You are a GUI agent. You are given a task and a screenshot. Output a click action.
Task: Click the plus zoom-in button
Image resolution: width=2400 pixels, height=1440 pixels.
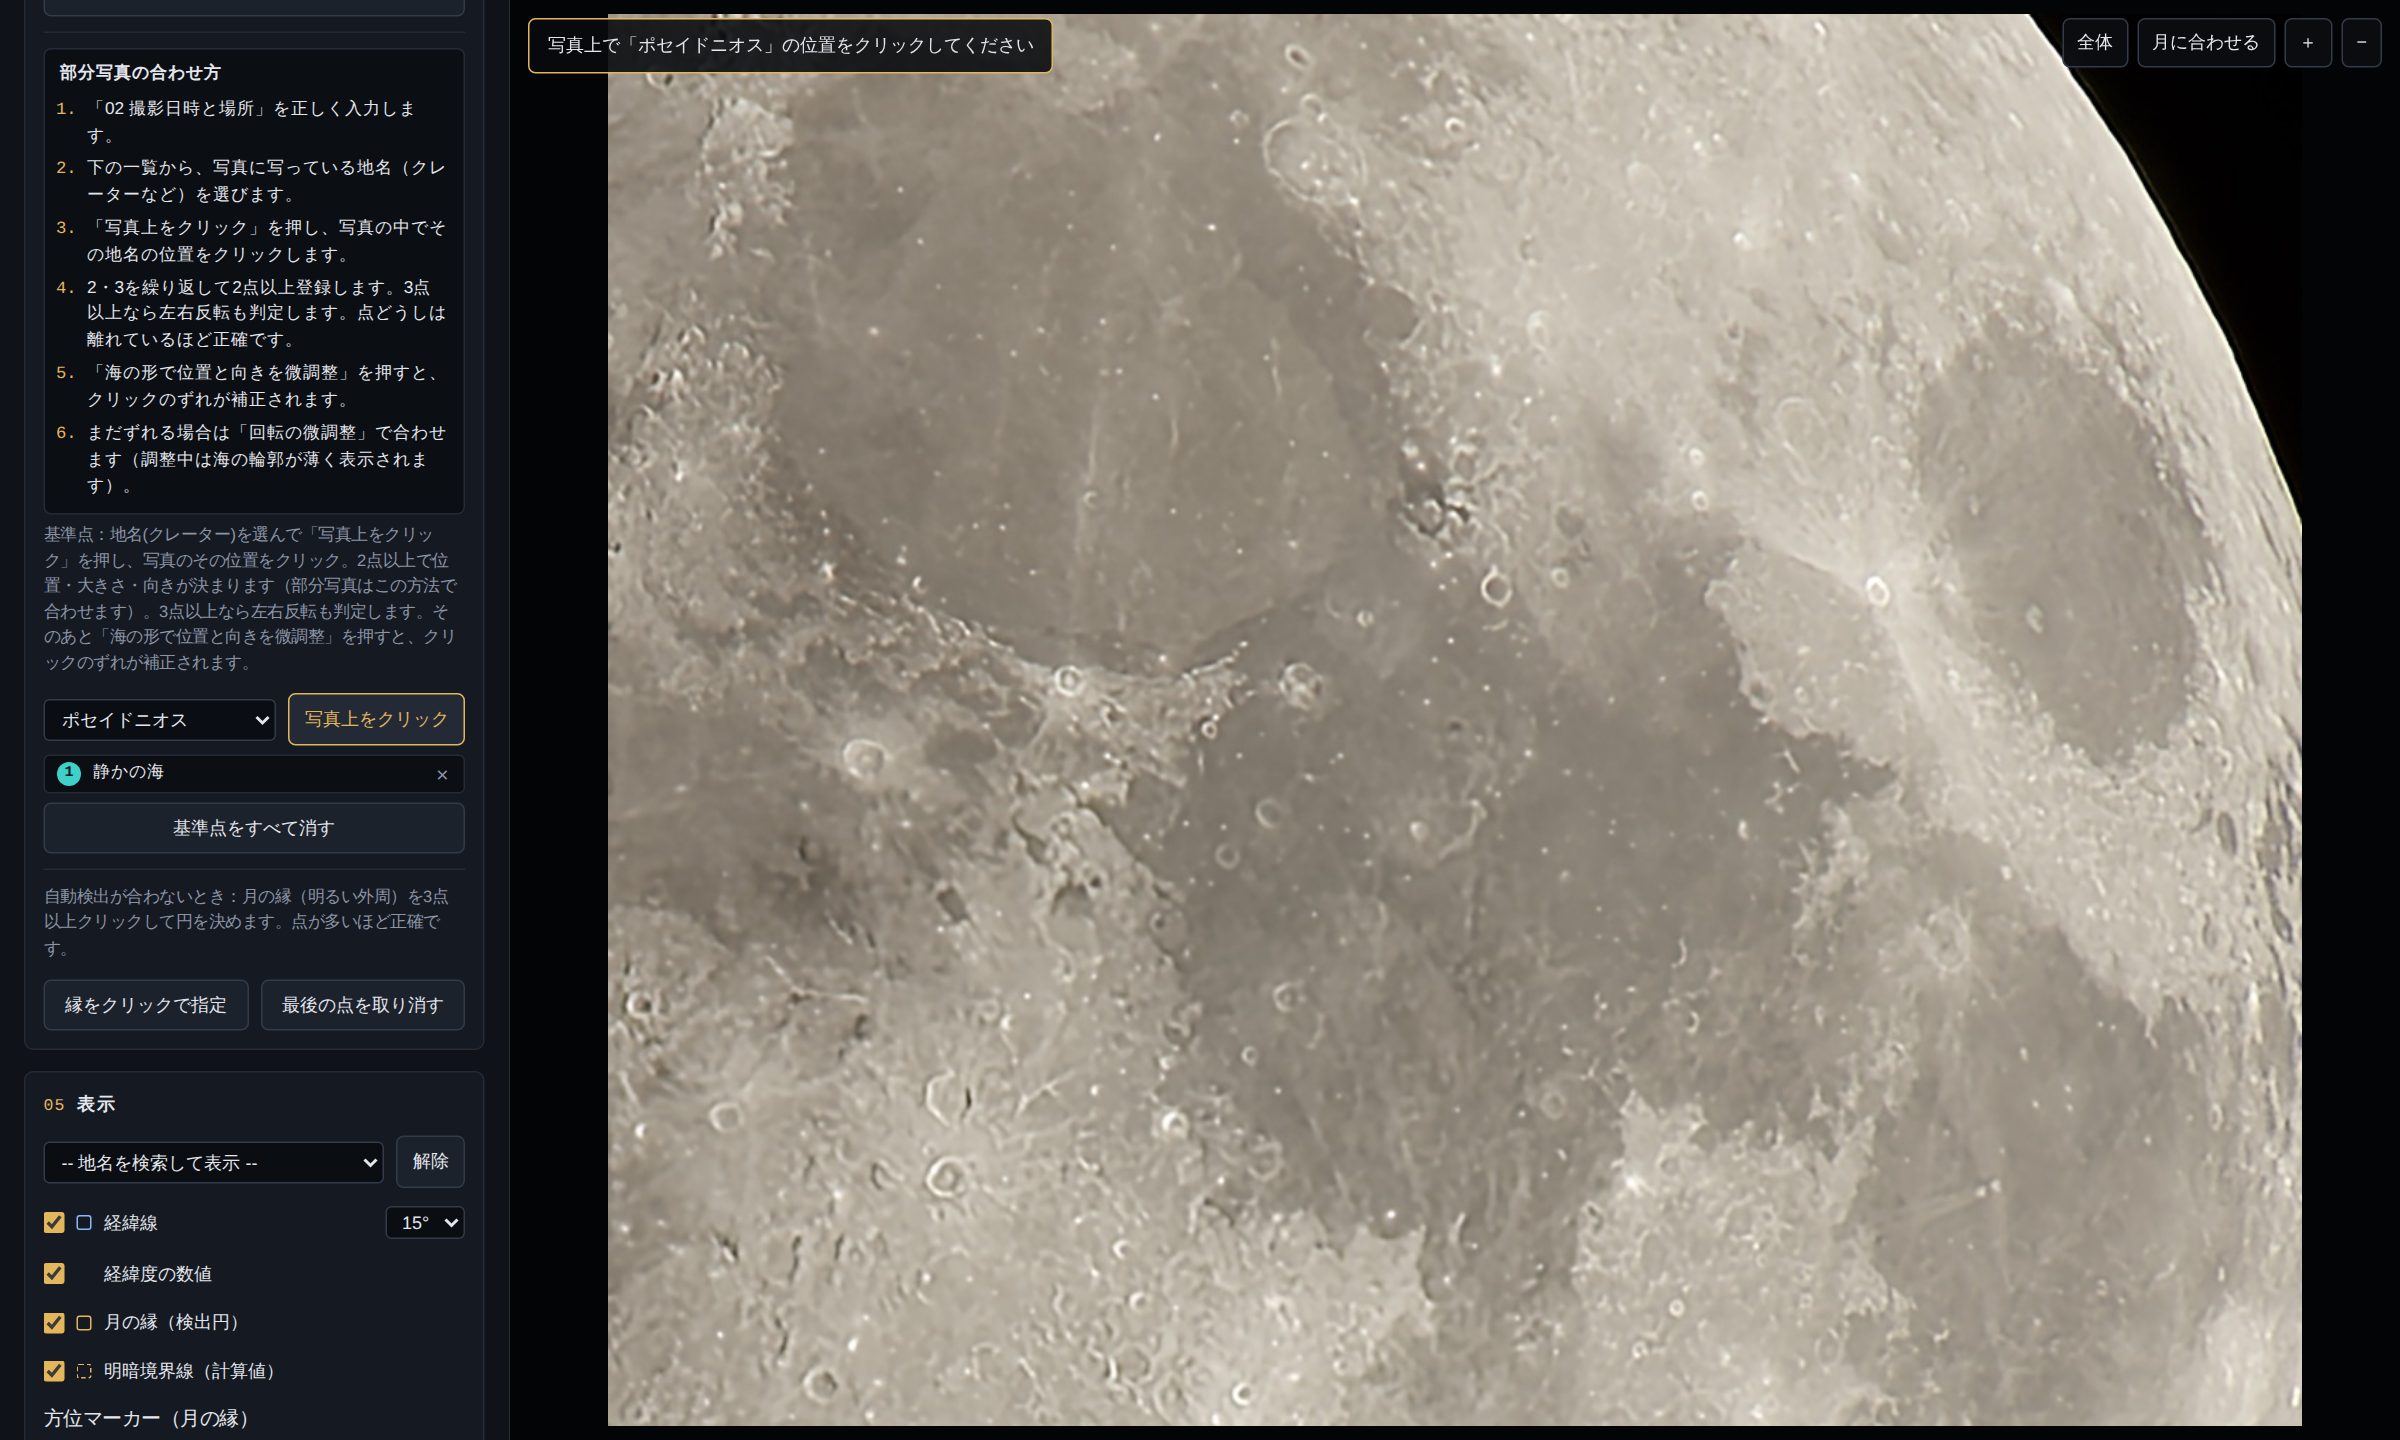(2308, 43)
